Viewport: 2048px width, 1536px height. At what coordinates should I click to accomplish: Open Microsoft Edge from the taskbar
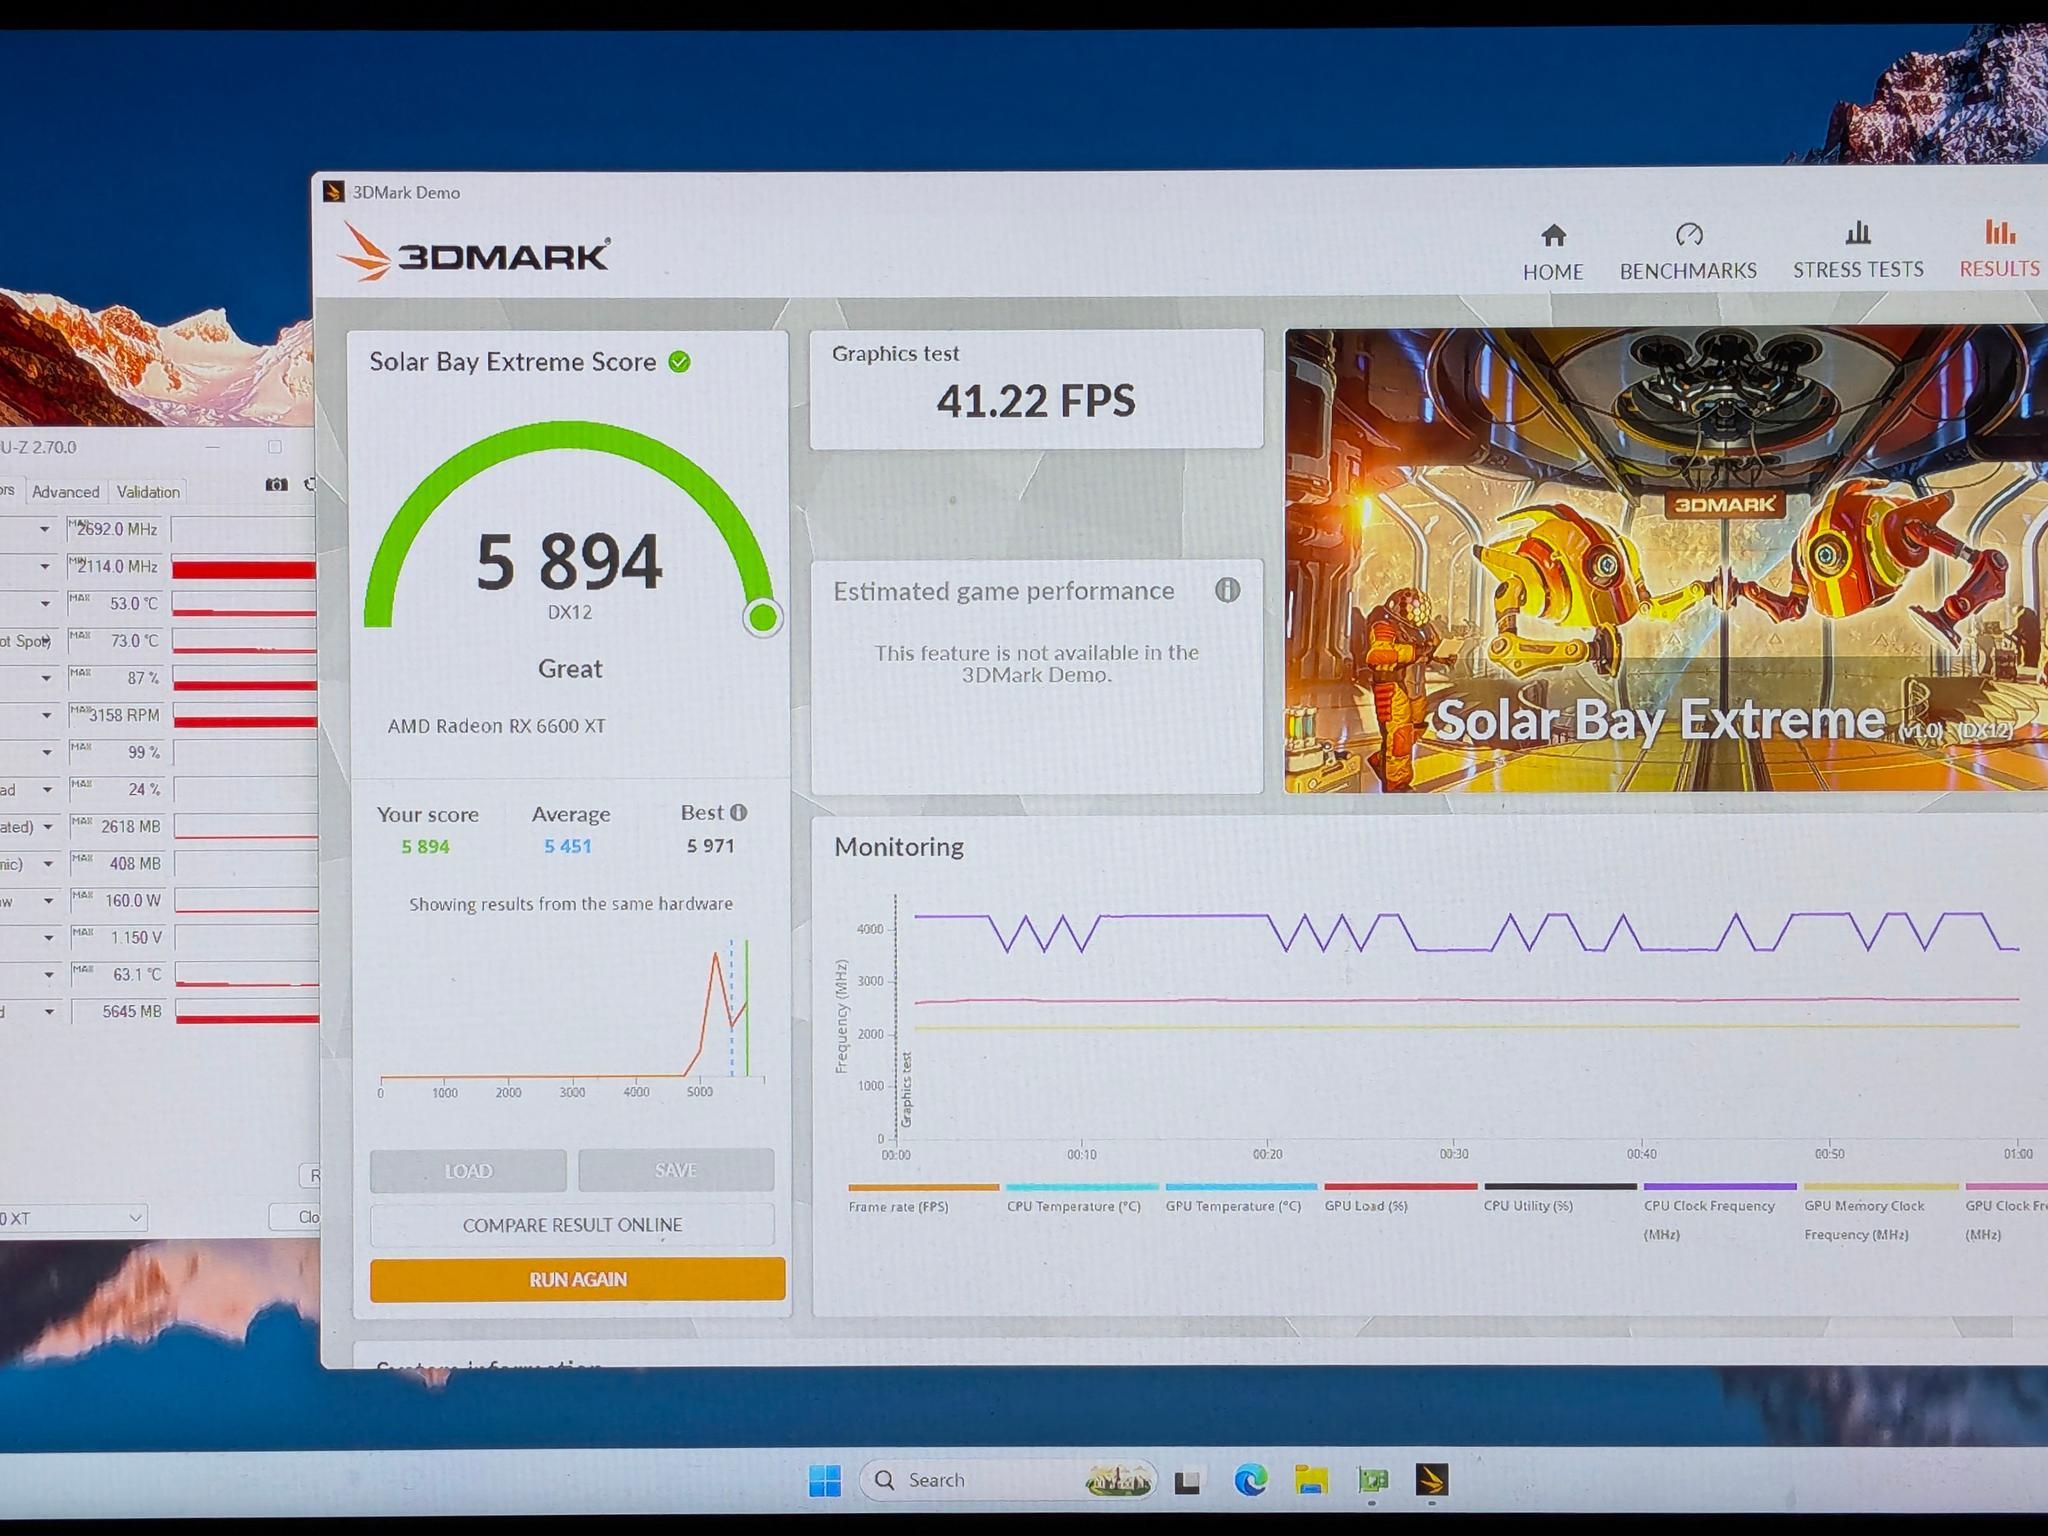1250,1480
